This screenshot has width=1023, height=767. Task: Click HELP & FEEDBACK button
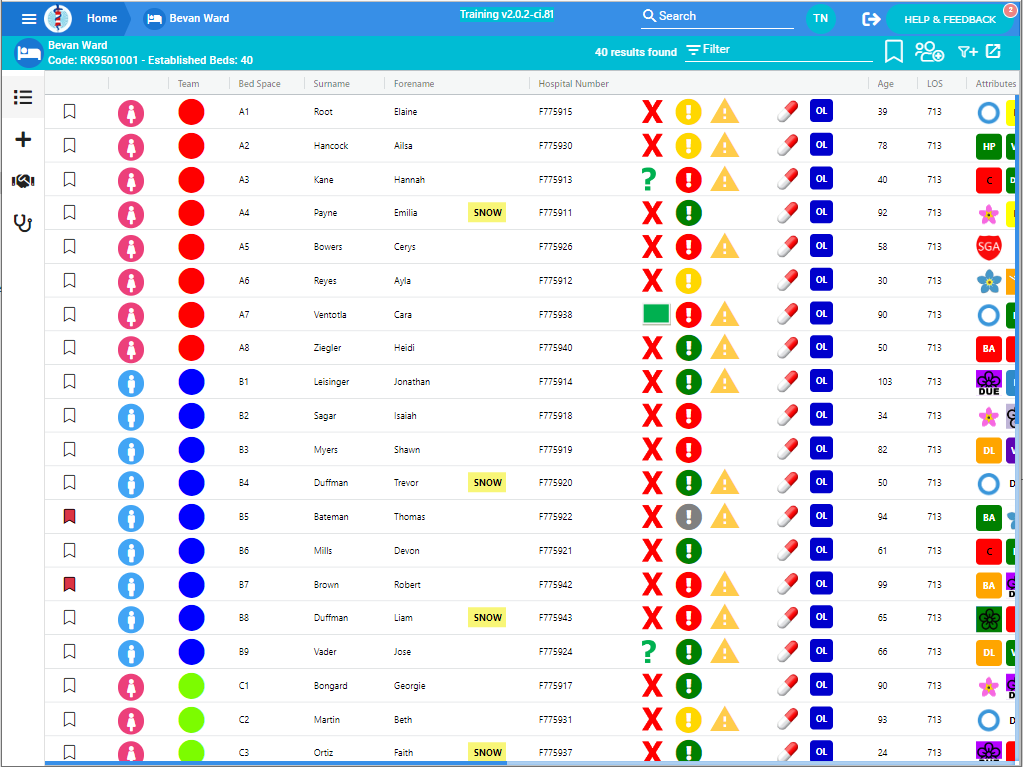click(x=950, y=20)
